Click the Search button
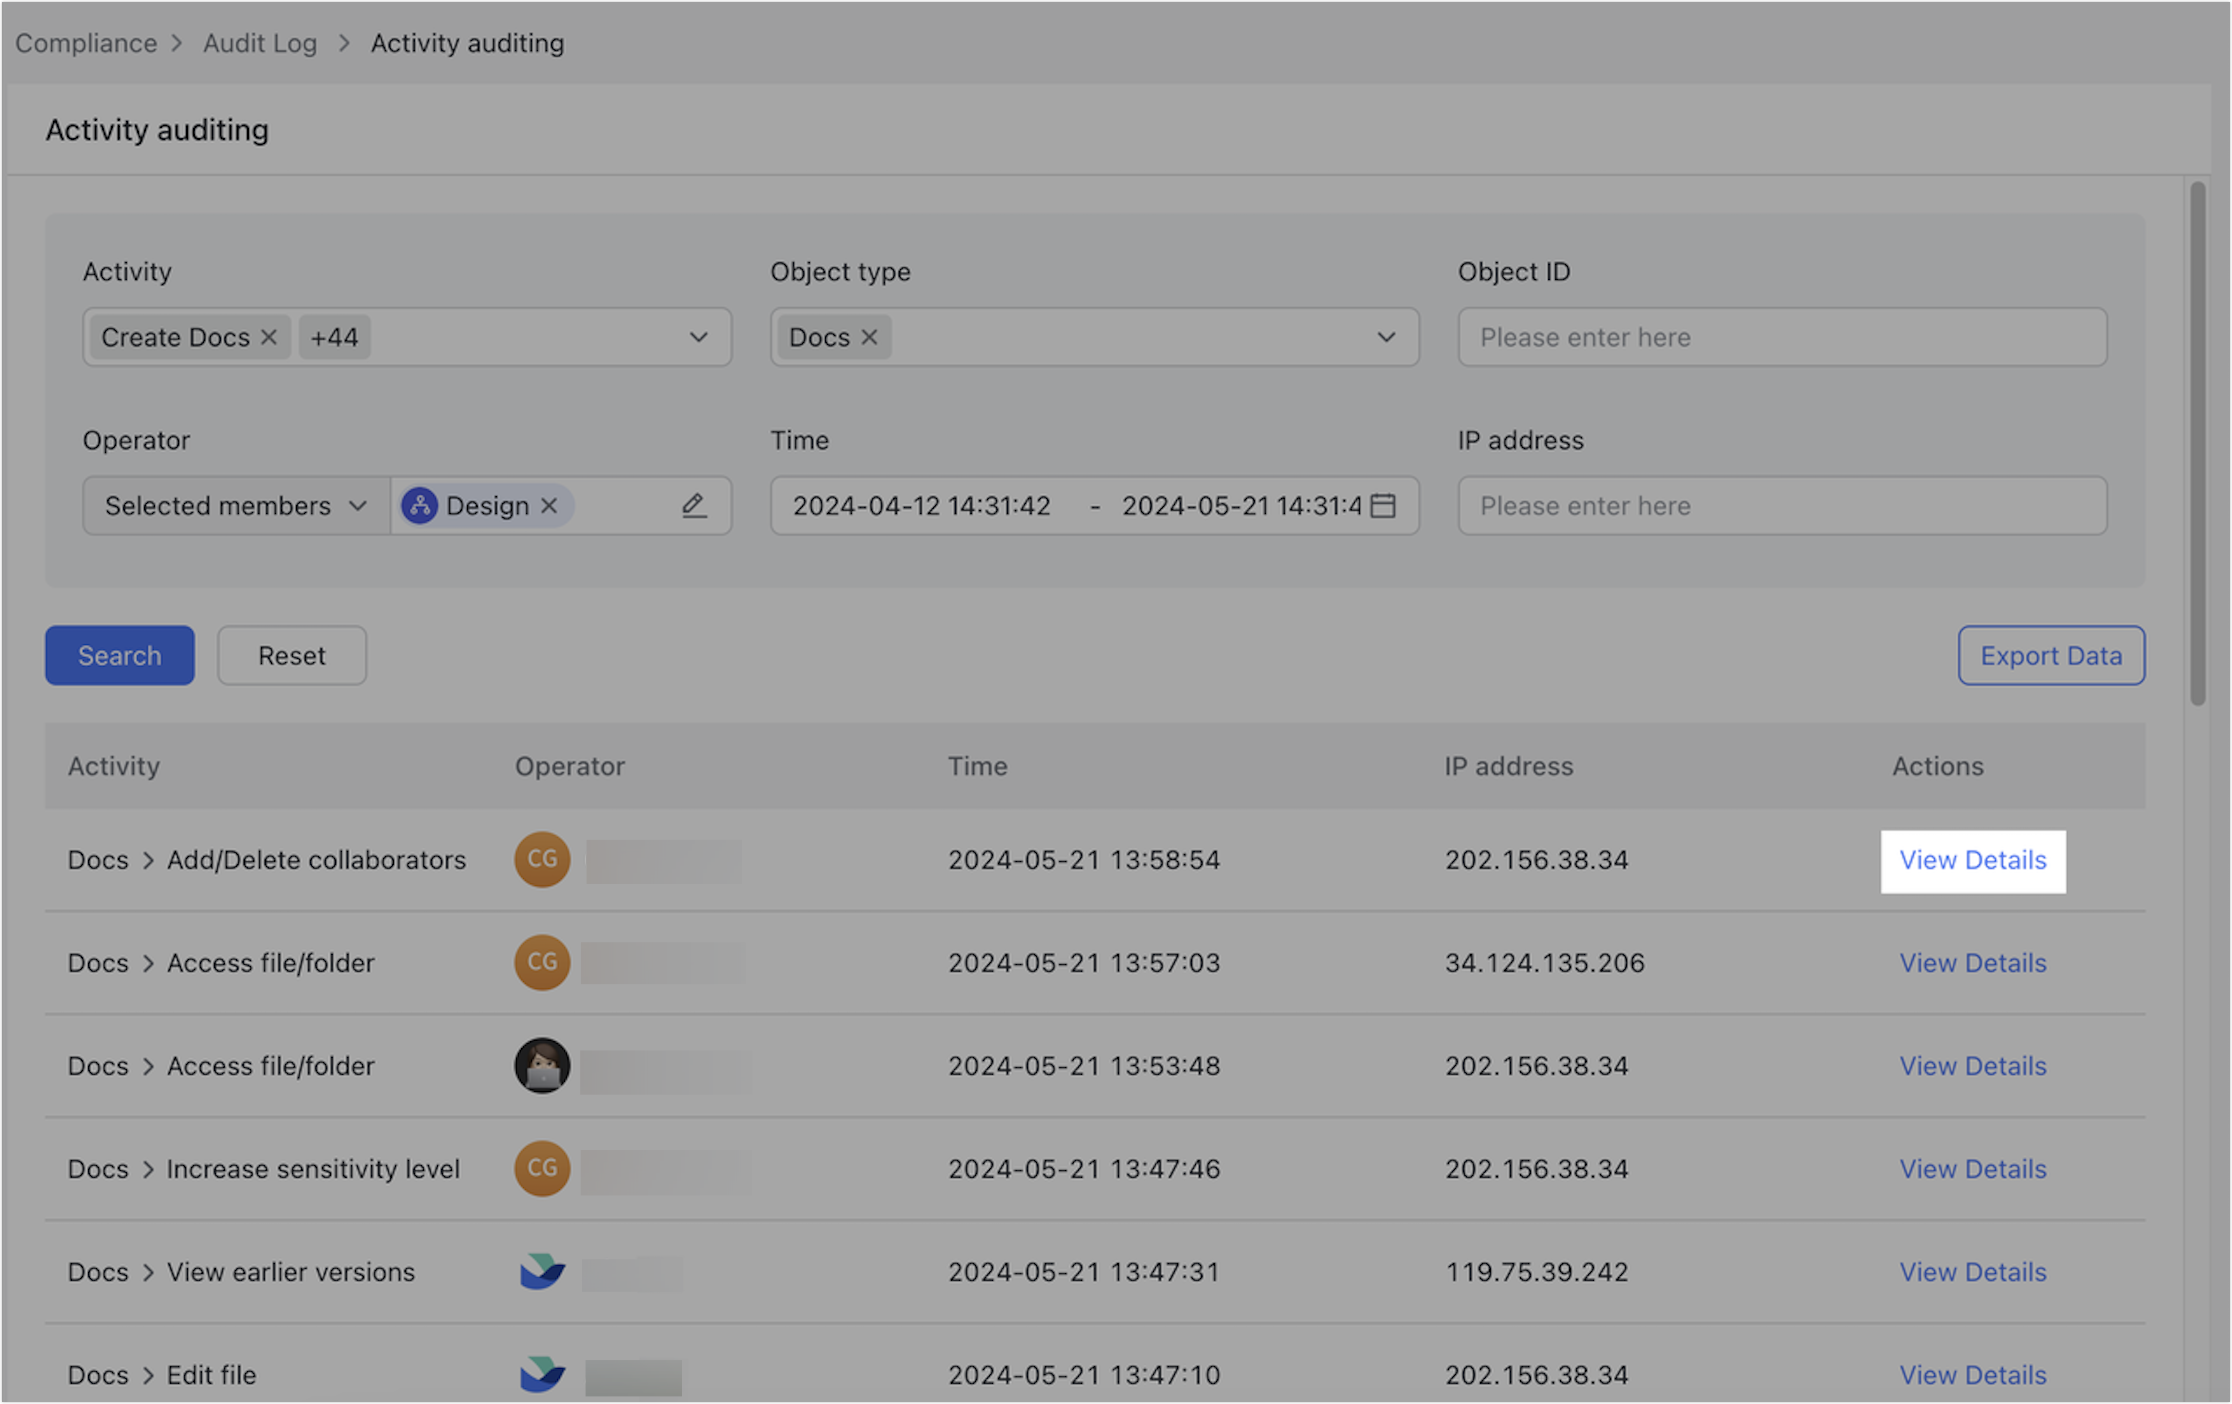The width and height of the screenshot is (2232, 1404). (119, 655)
